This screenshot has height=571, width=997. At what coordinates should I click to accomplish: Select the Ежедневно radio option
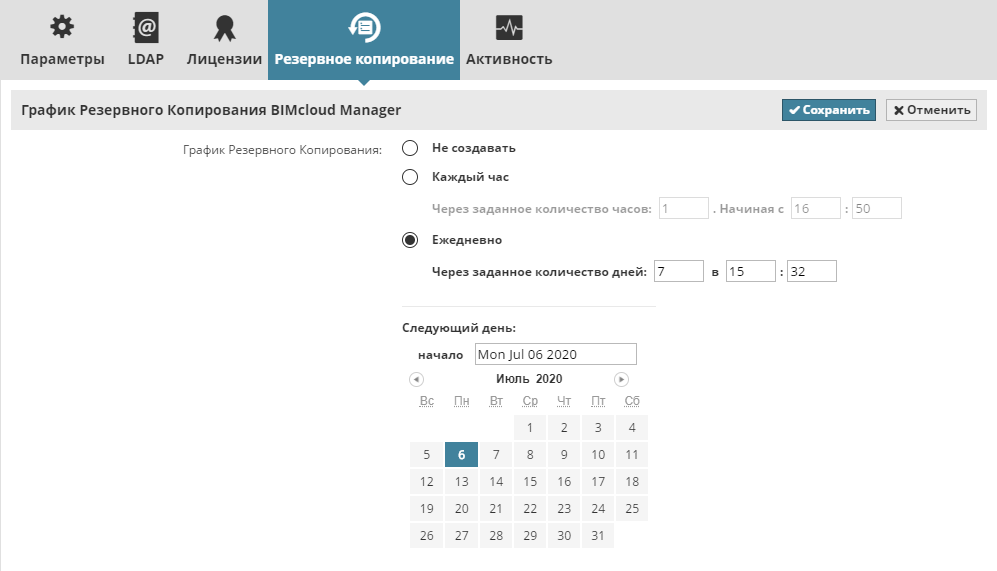[409, 240]
